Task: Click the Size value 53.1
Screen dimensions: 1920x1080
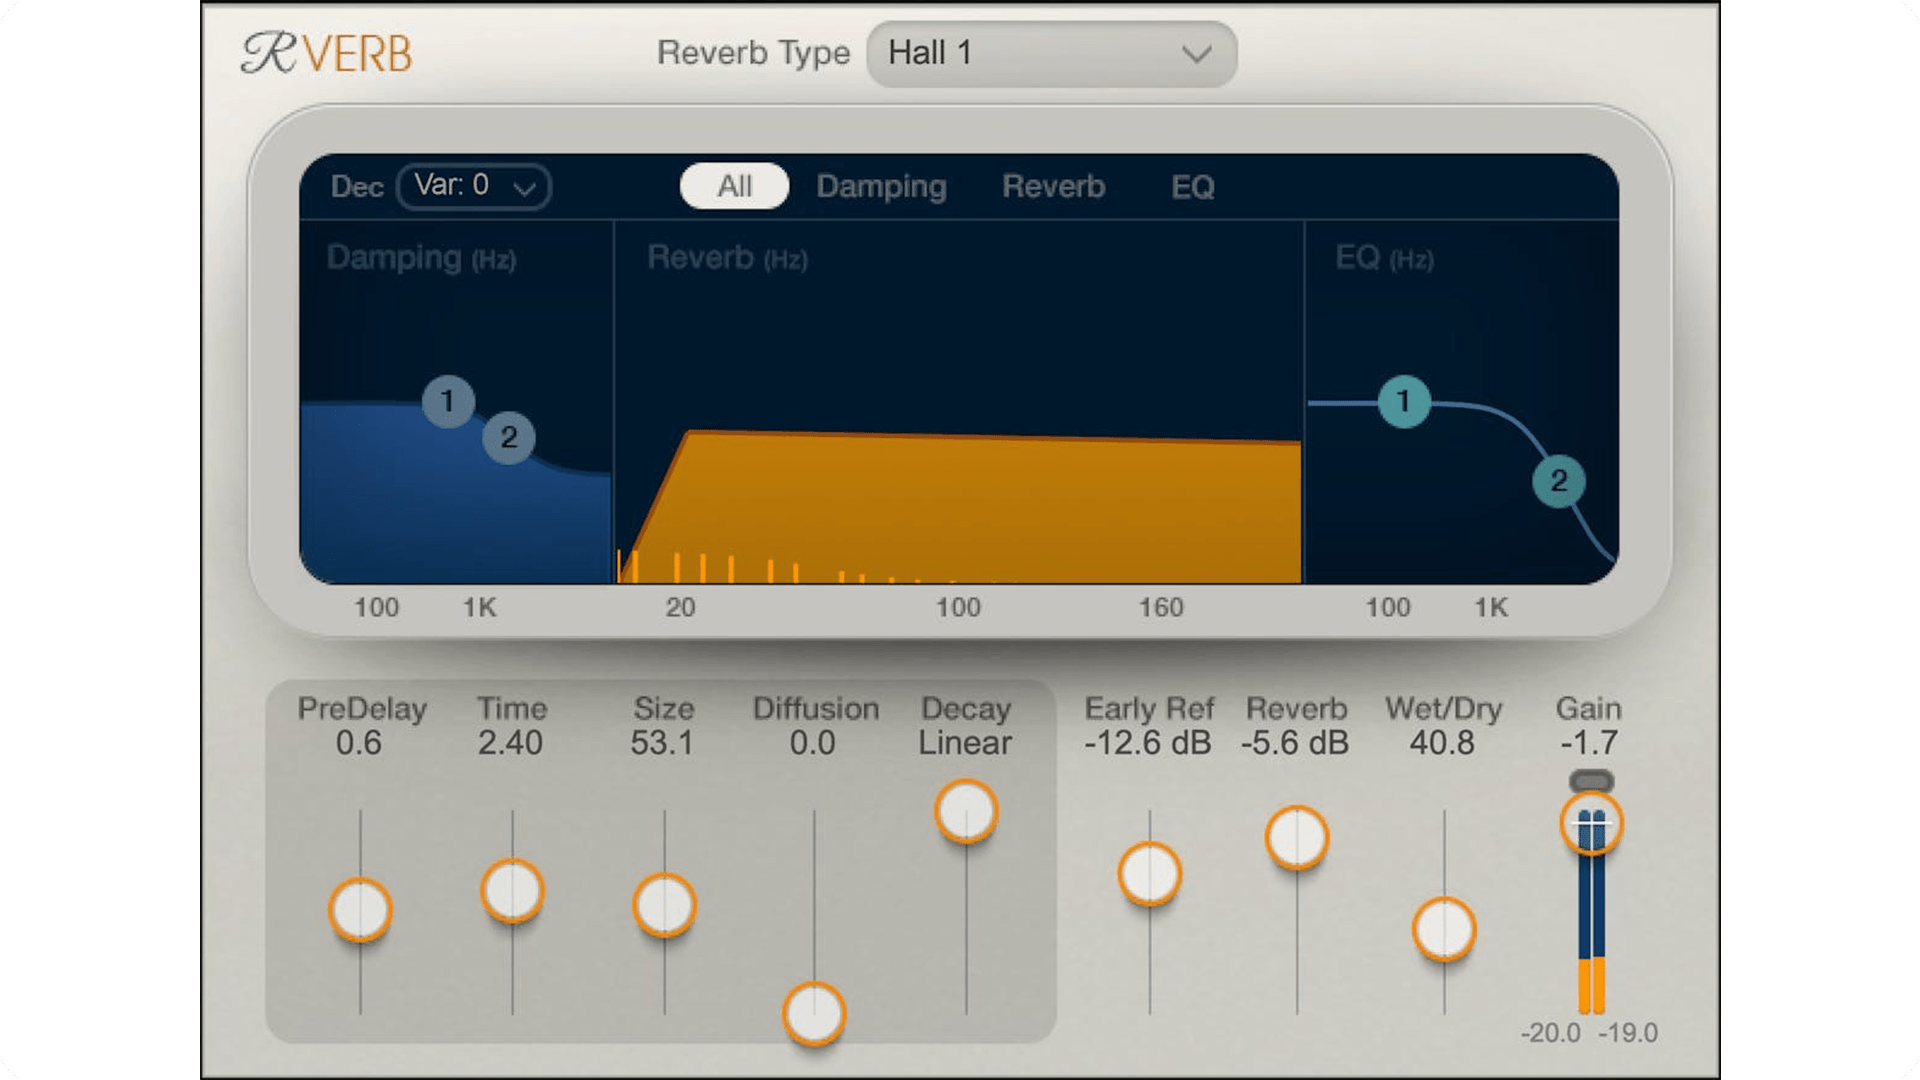Action: (x=662, y=743)
